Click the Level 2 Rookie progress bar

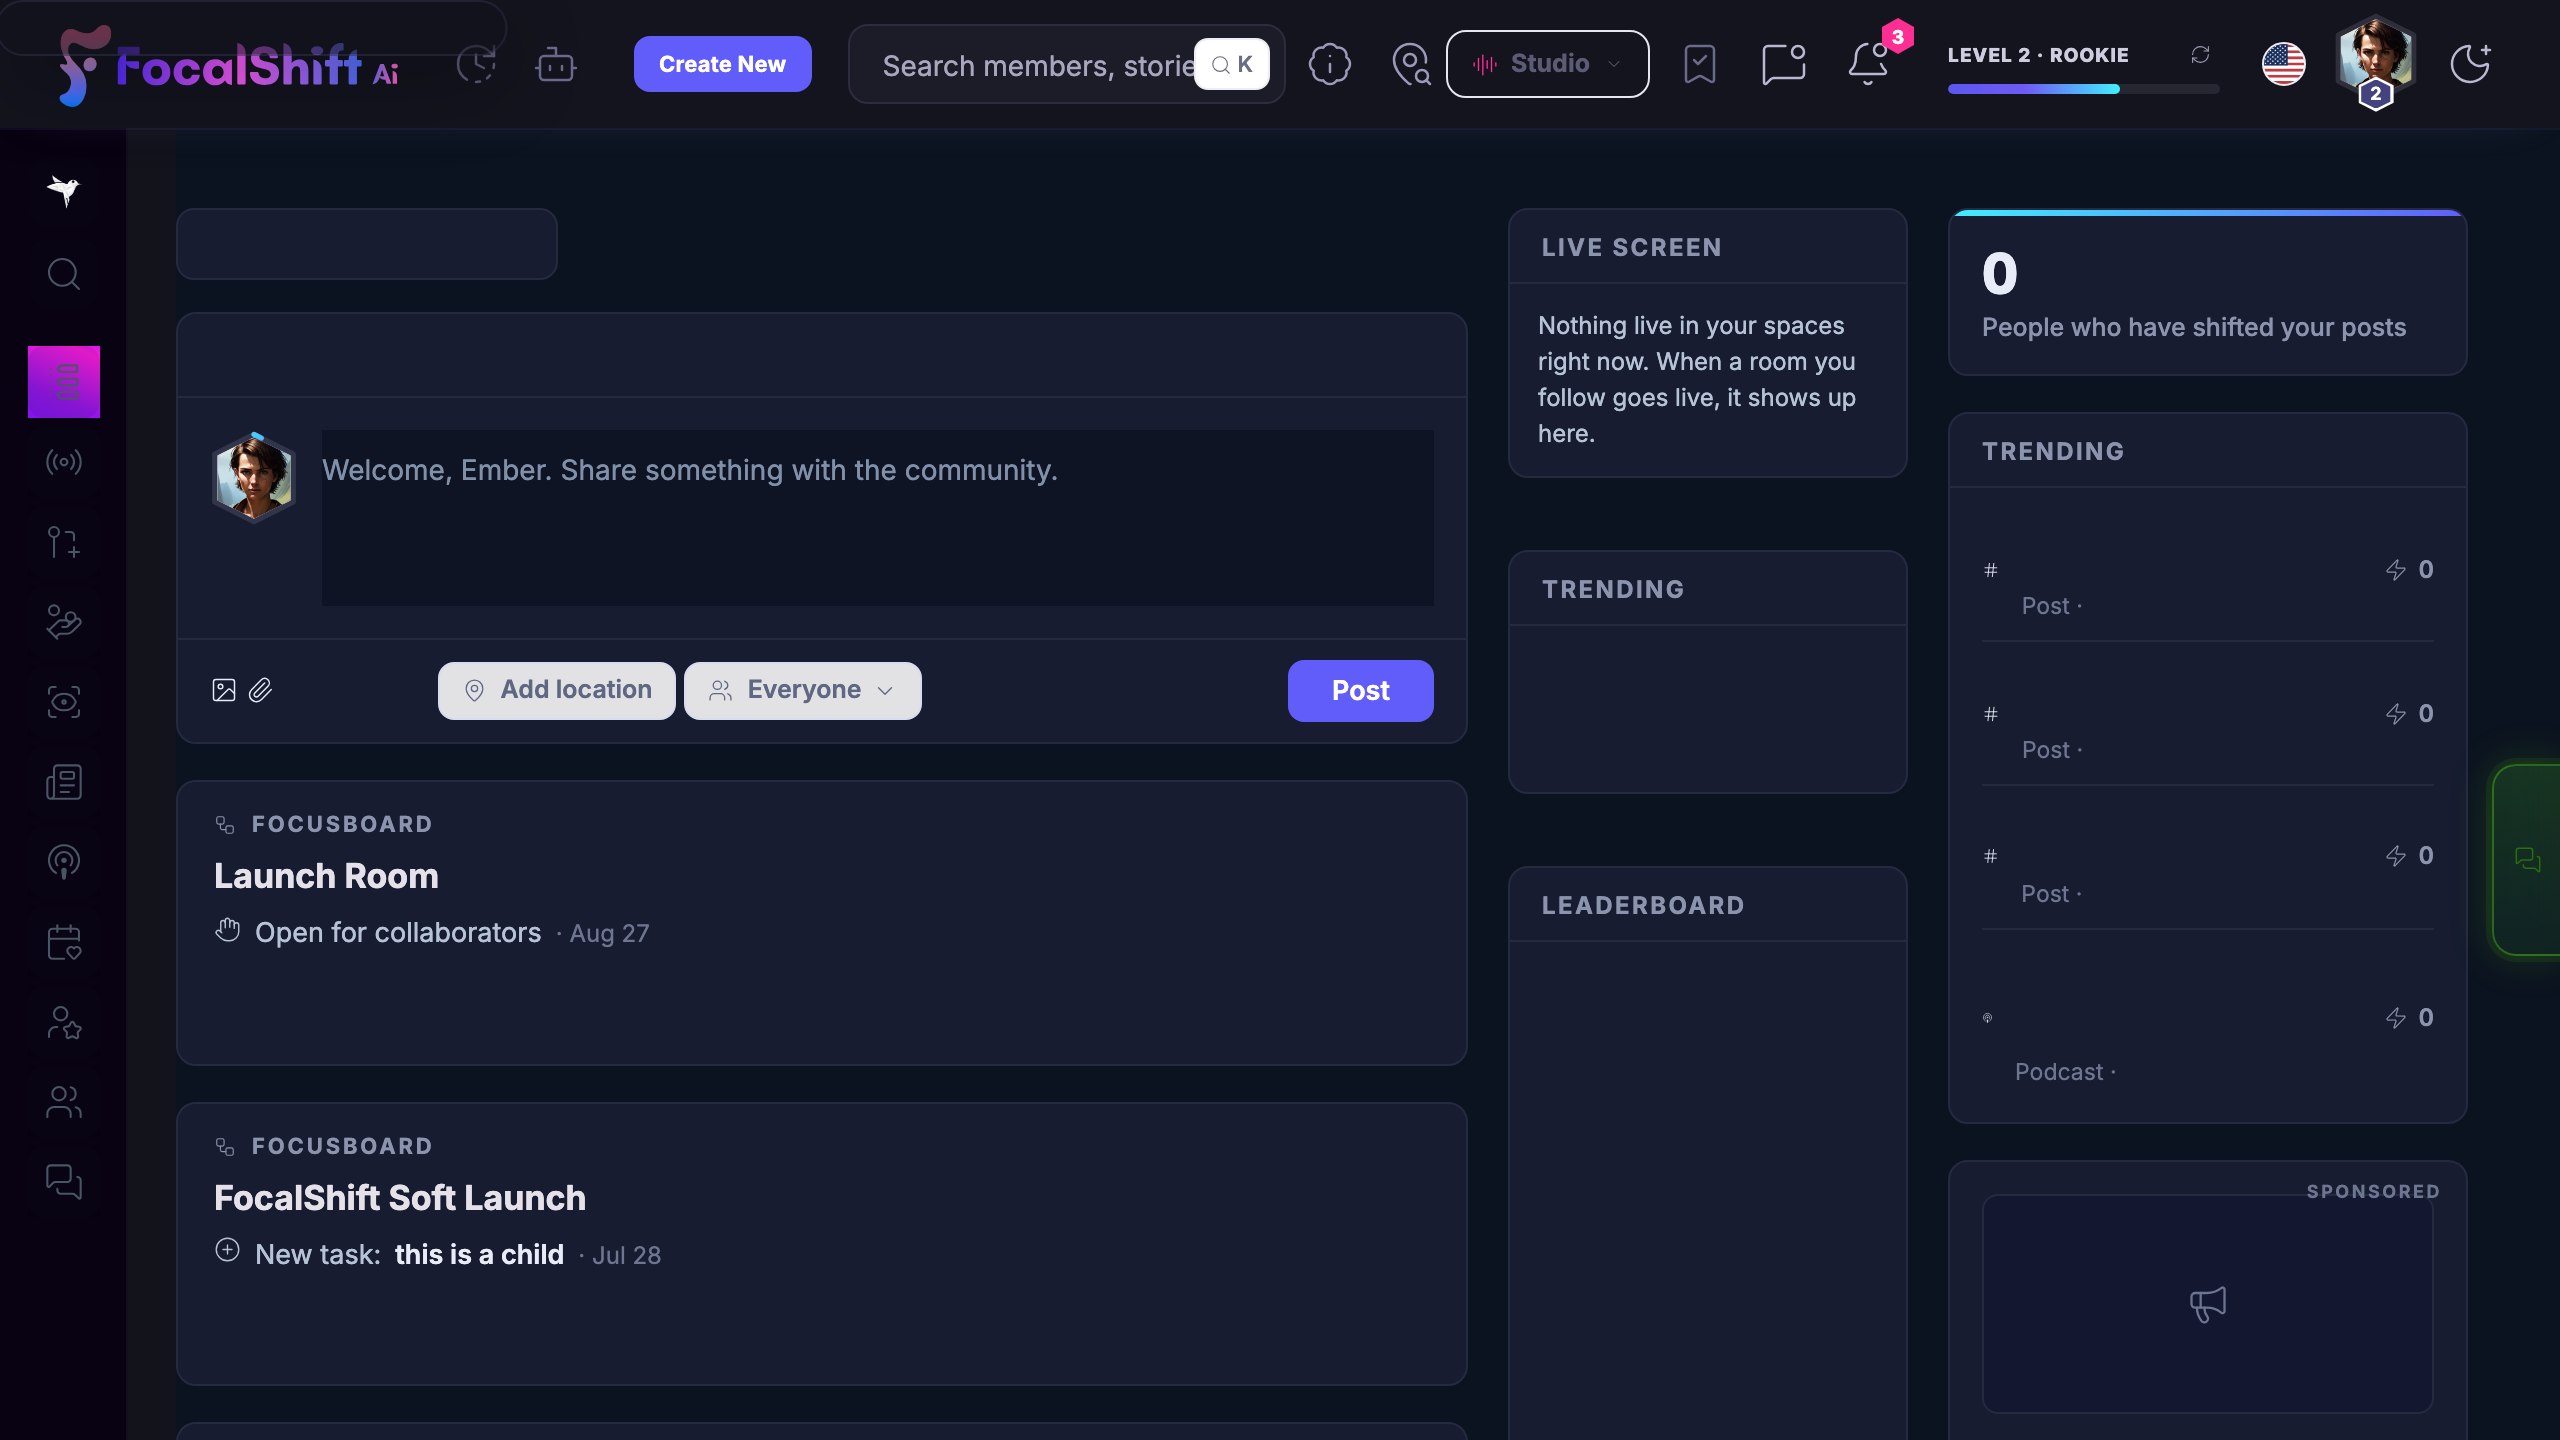pos(2083,89)
